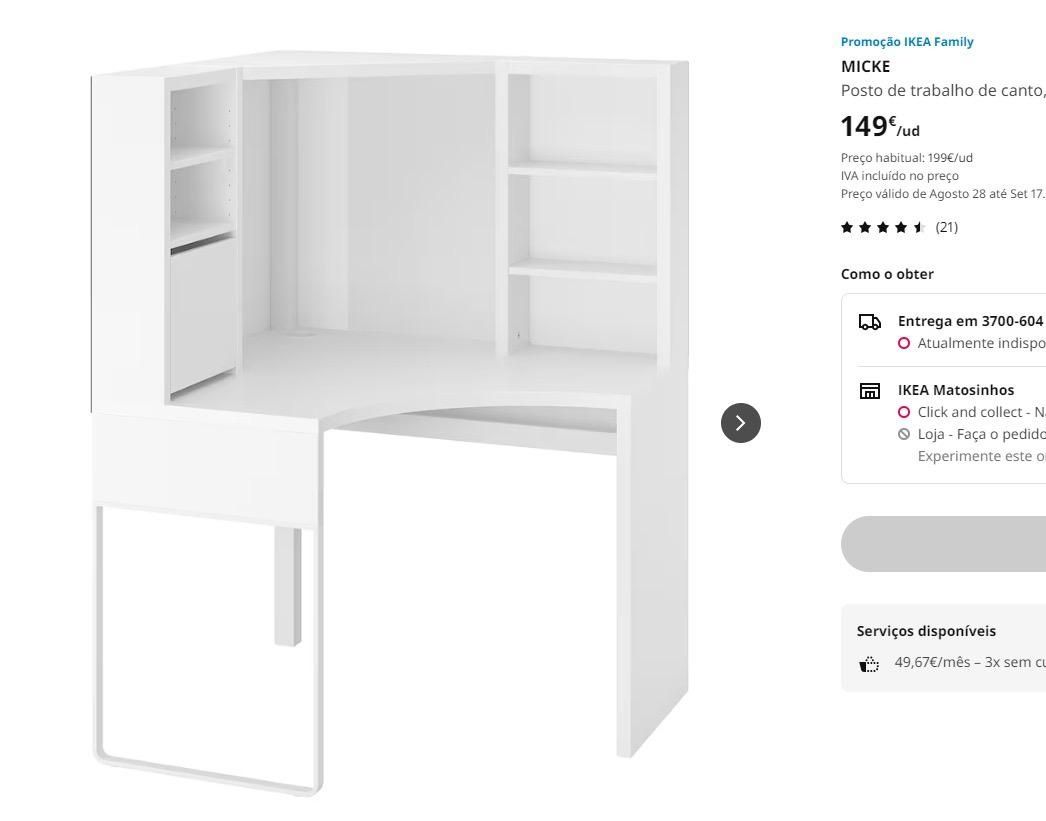Image resolution: width=1046 pixels, height=821 pixels.
Task: Click the Loja - Faça o pedido text
Action: [x=981, y=434]
